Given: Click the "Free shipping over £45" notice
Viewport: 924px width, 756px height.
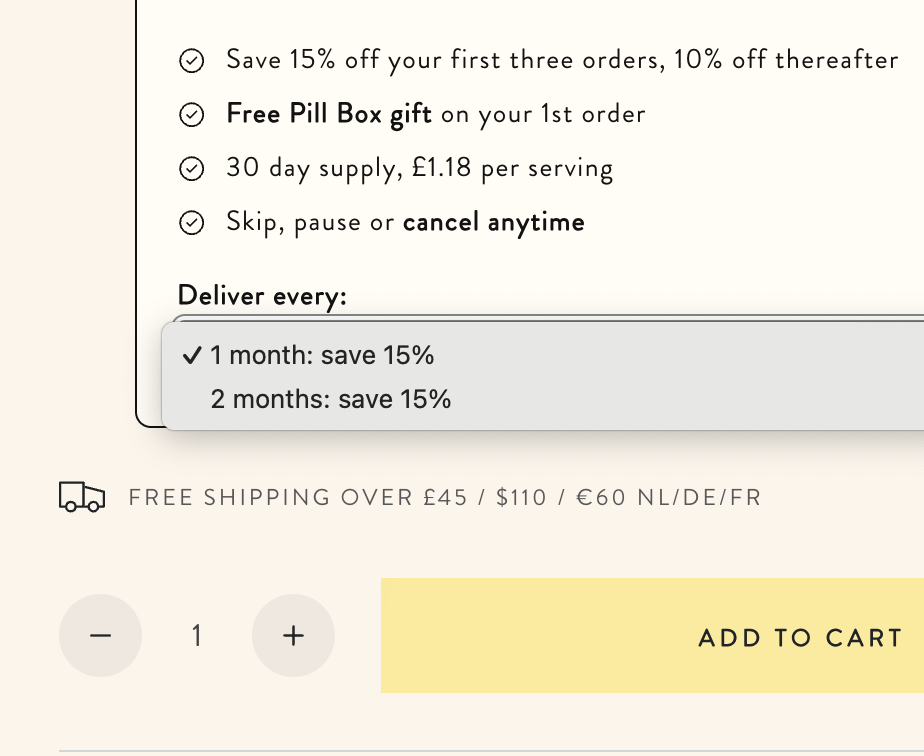Looking at the screenshot, I should pos(445,498).
